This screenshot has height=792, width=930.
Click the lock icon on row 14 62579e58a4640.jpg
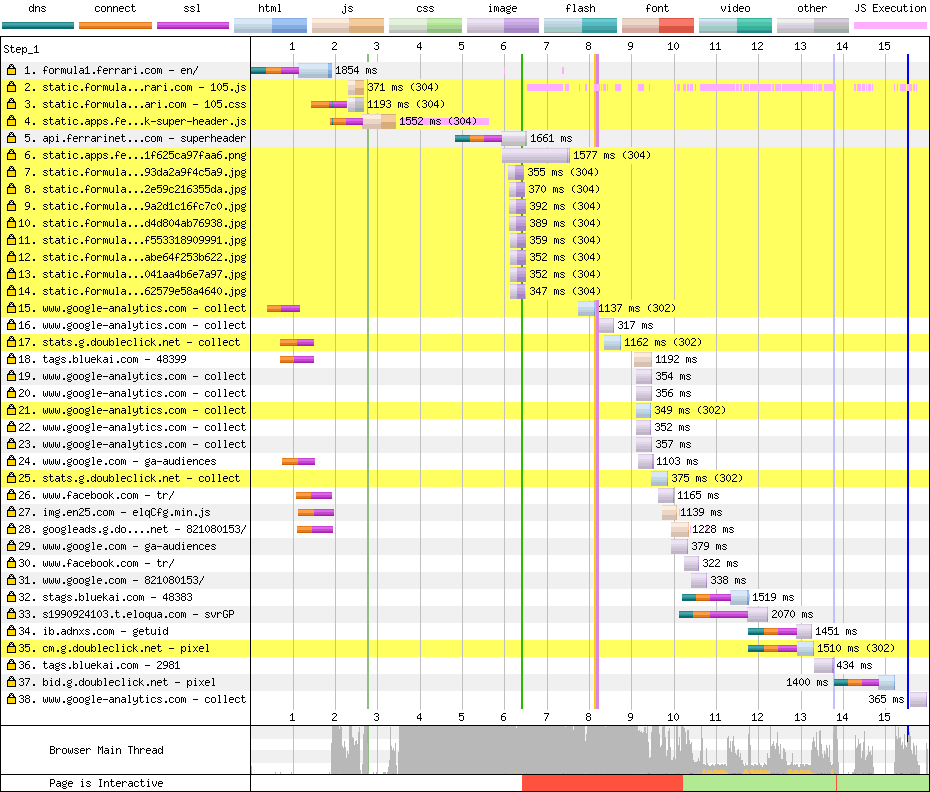(11, 291)
